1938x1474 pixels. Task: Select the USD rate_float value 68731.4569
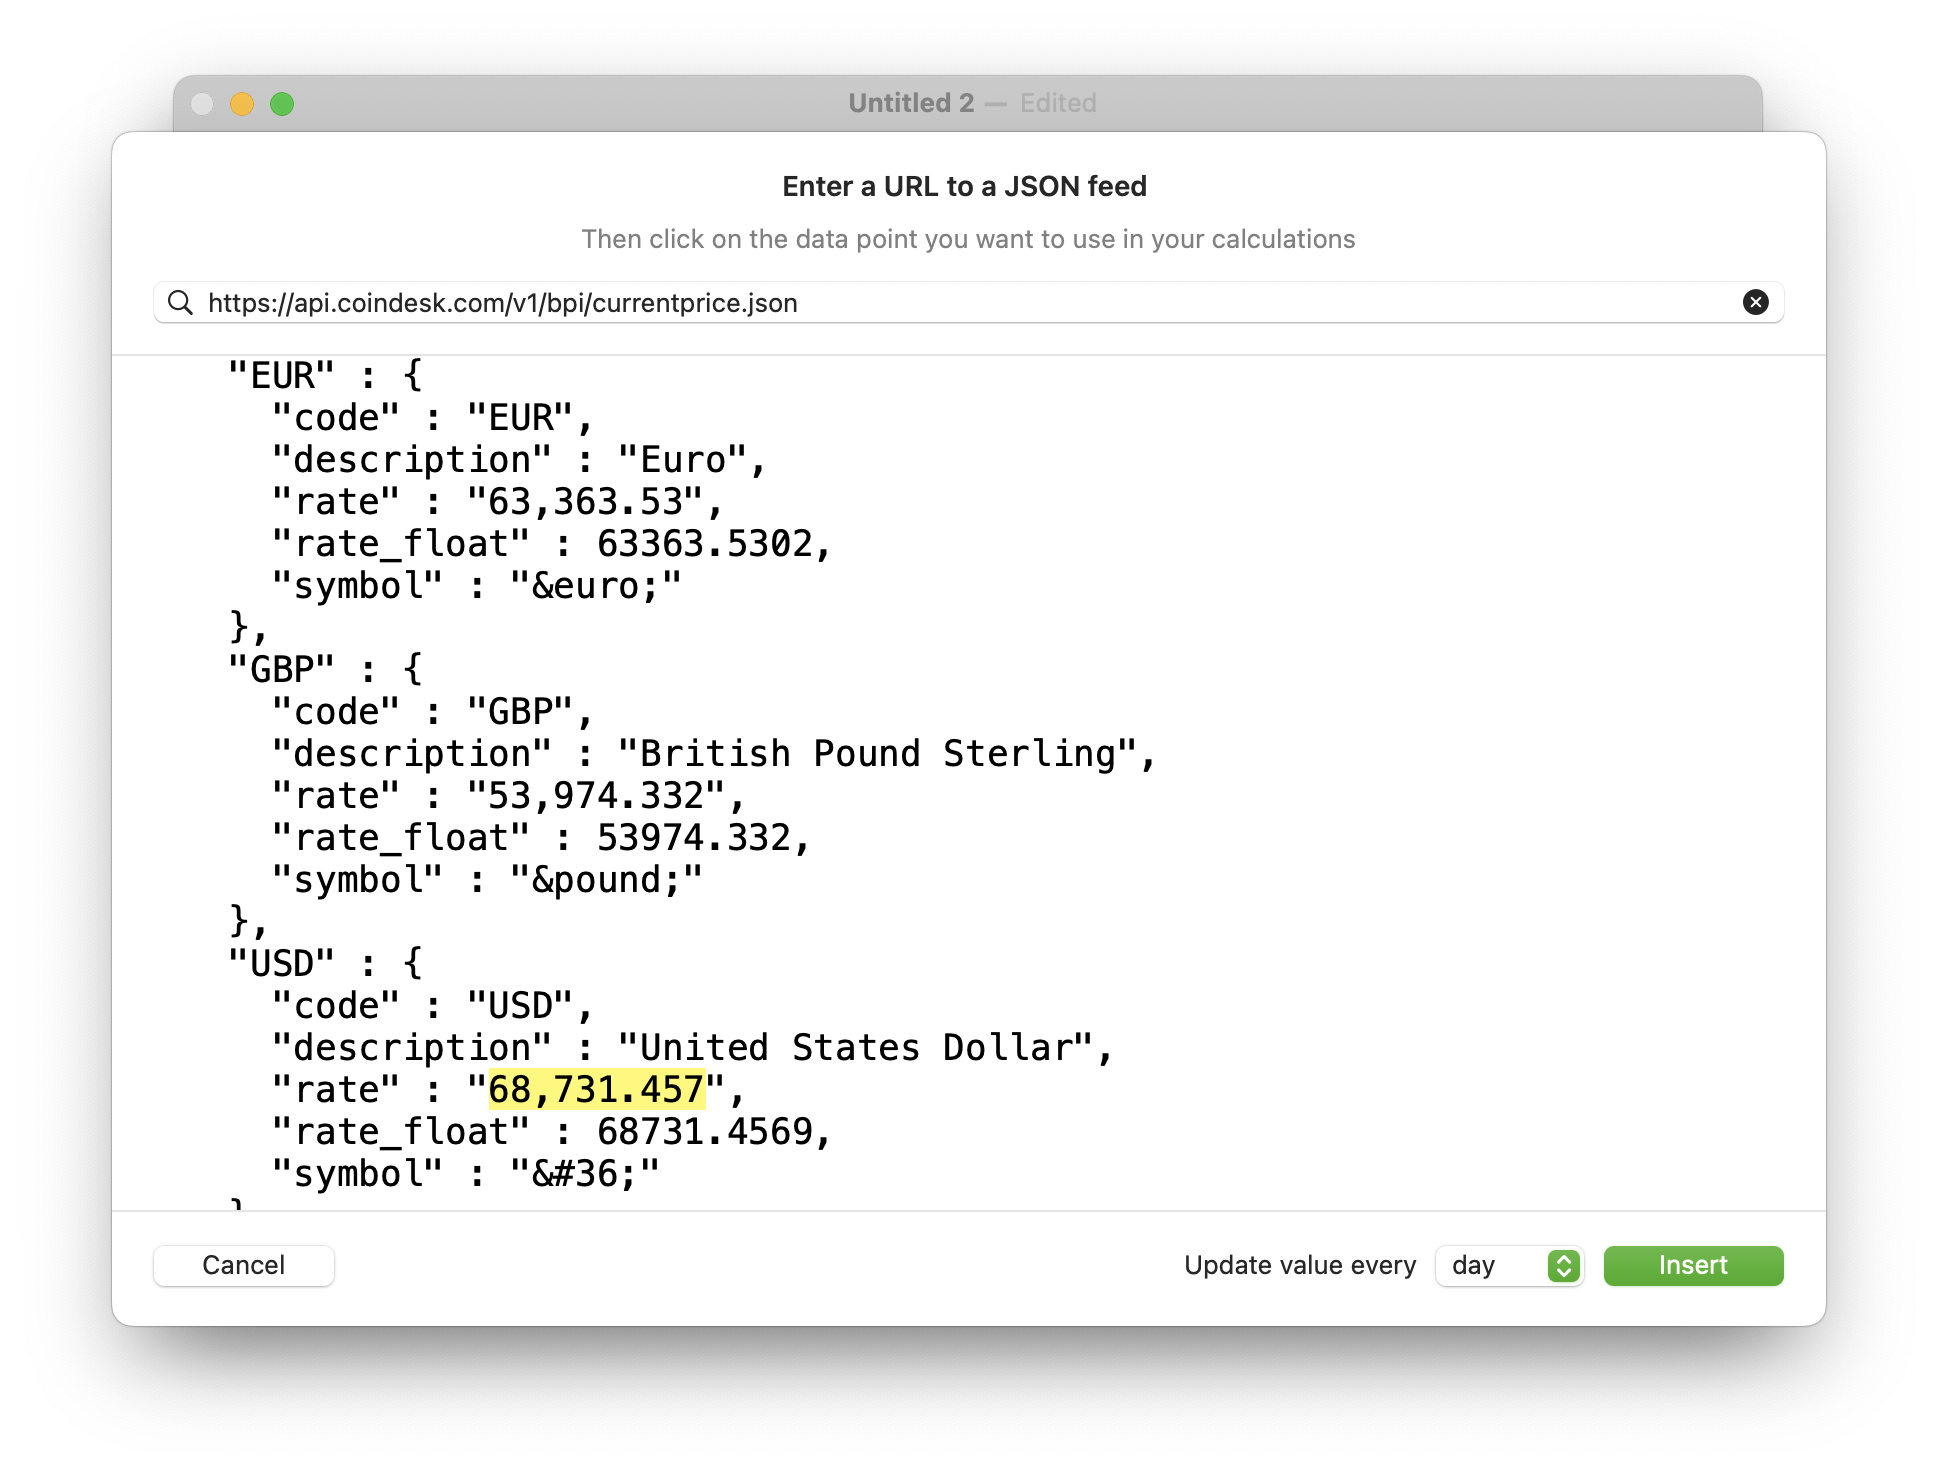(x=704, y=1131)
